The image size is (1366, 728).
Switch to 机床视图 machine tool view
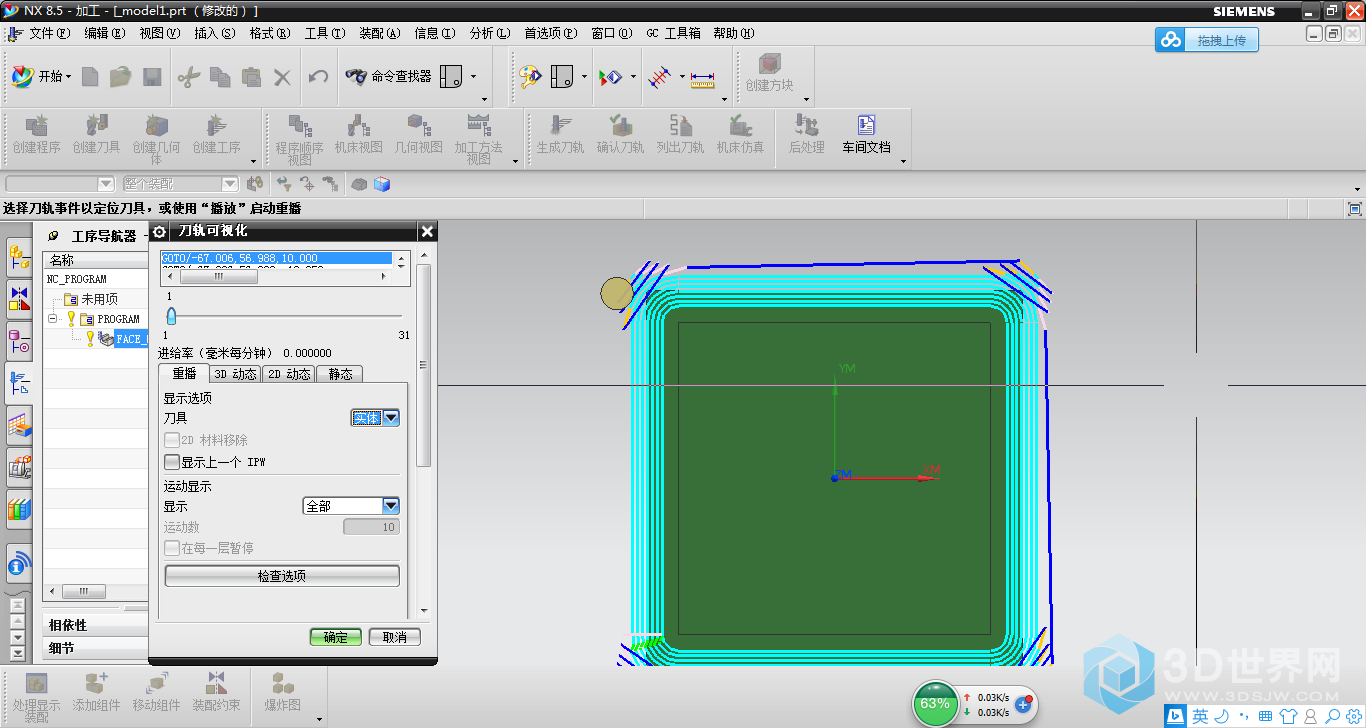tap(358, 134)
